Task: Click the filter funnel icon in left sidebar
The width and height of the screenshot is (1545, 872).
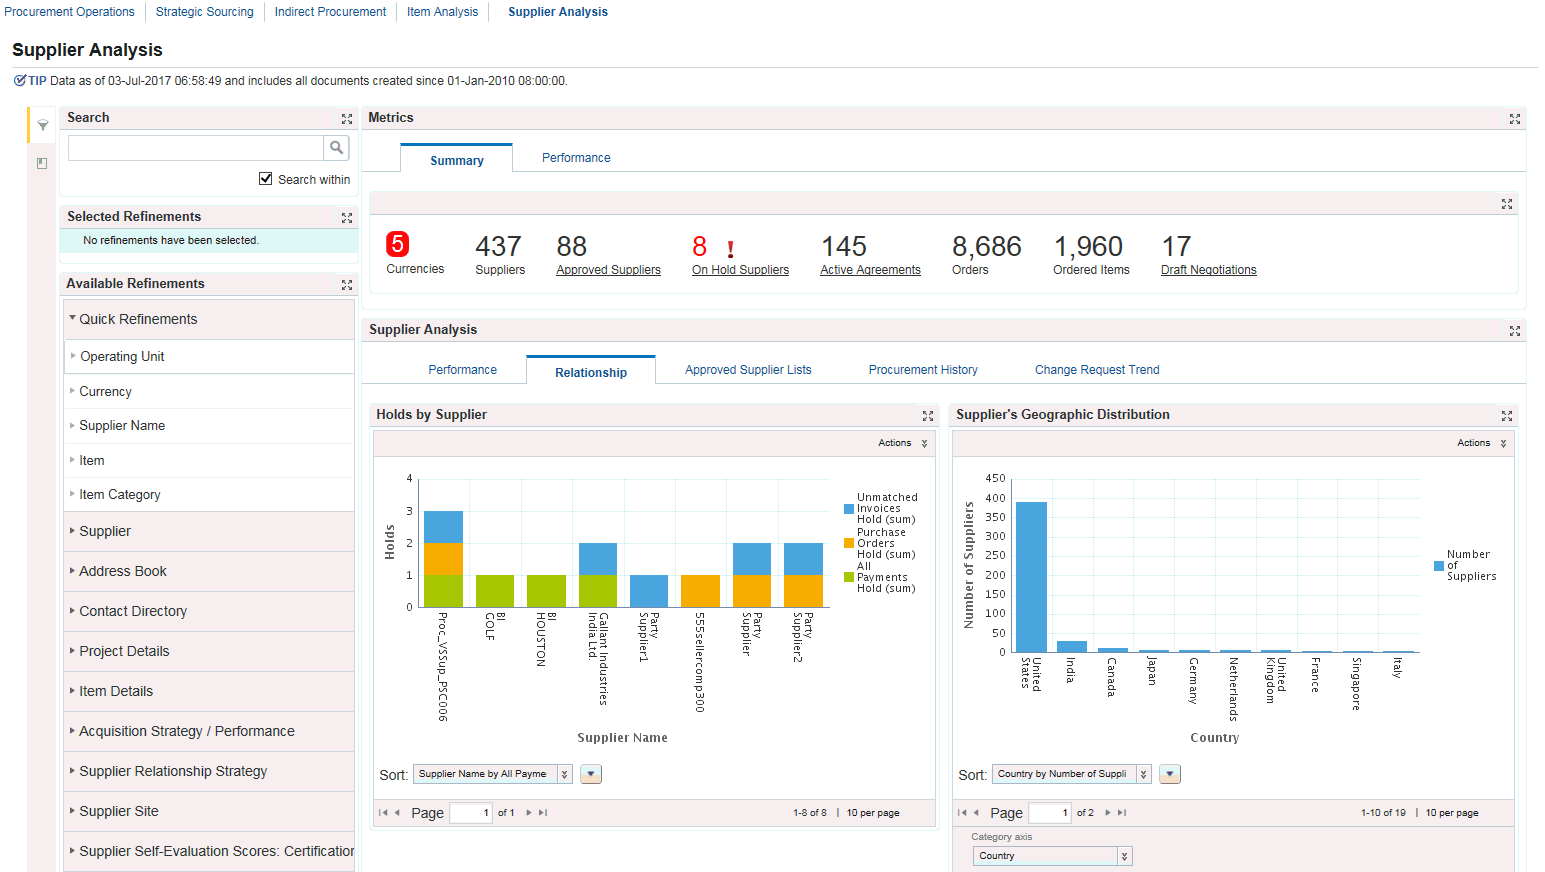Action: point(43,126)
